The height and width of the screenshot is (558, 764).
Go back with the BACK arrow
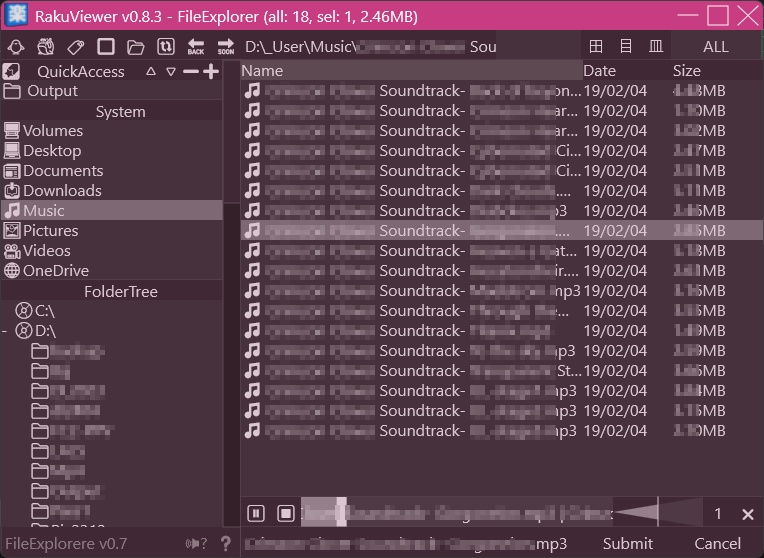pyautogui.click(x=196, y=47)
